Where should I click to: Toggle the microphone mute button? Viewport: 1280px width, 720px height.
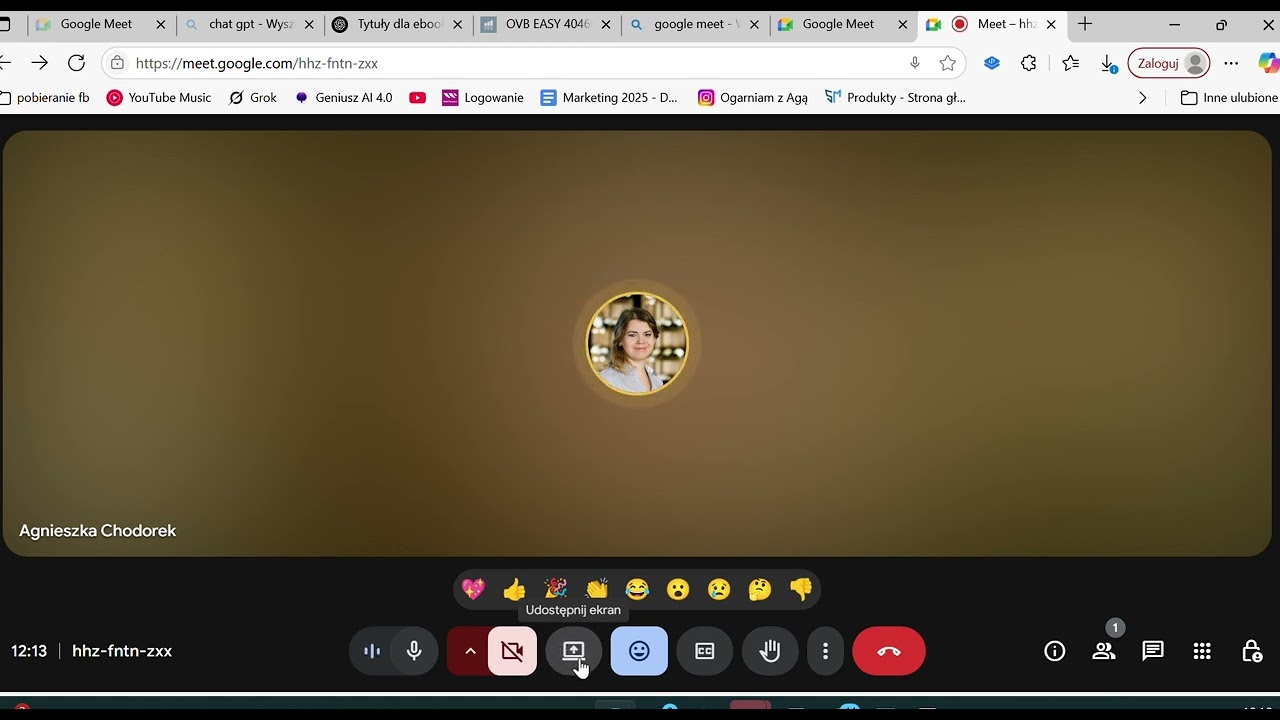pyautogui.click(x=414, y=651)
